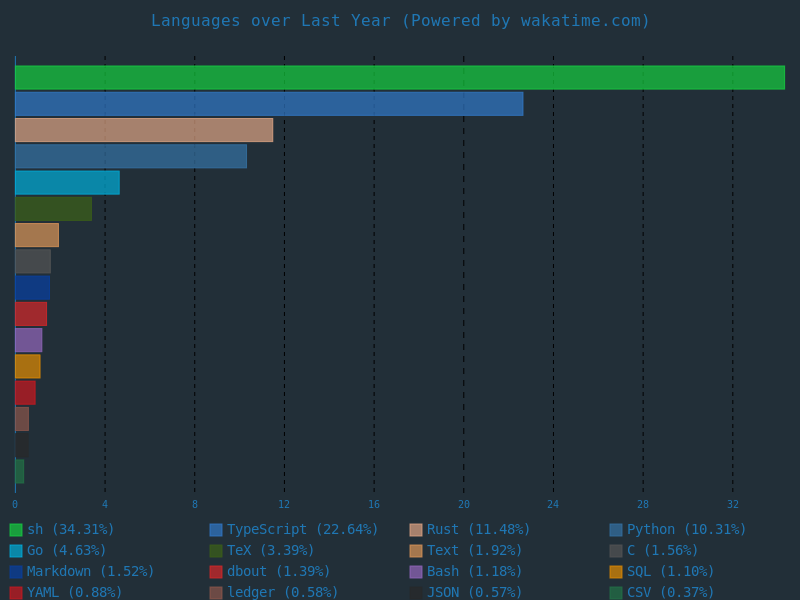Select the purple Bash bar in chart

click(x=28, y=340)
